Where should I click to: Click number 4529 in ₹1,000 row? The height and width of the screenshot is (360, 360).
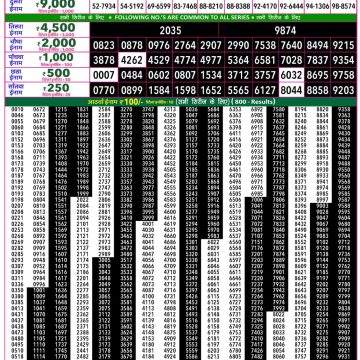pyautogui.click(x=159, y=60)
